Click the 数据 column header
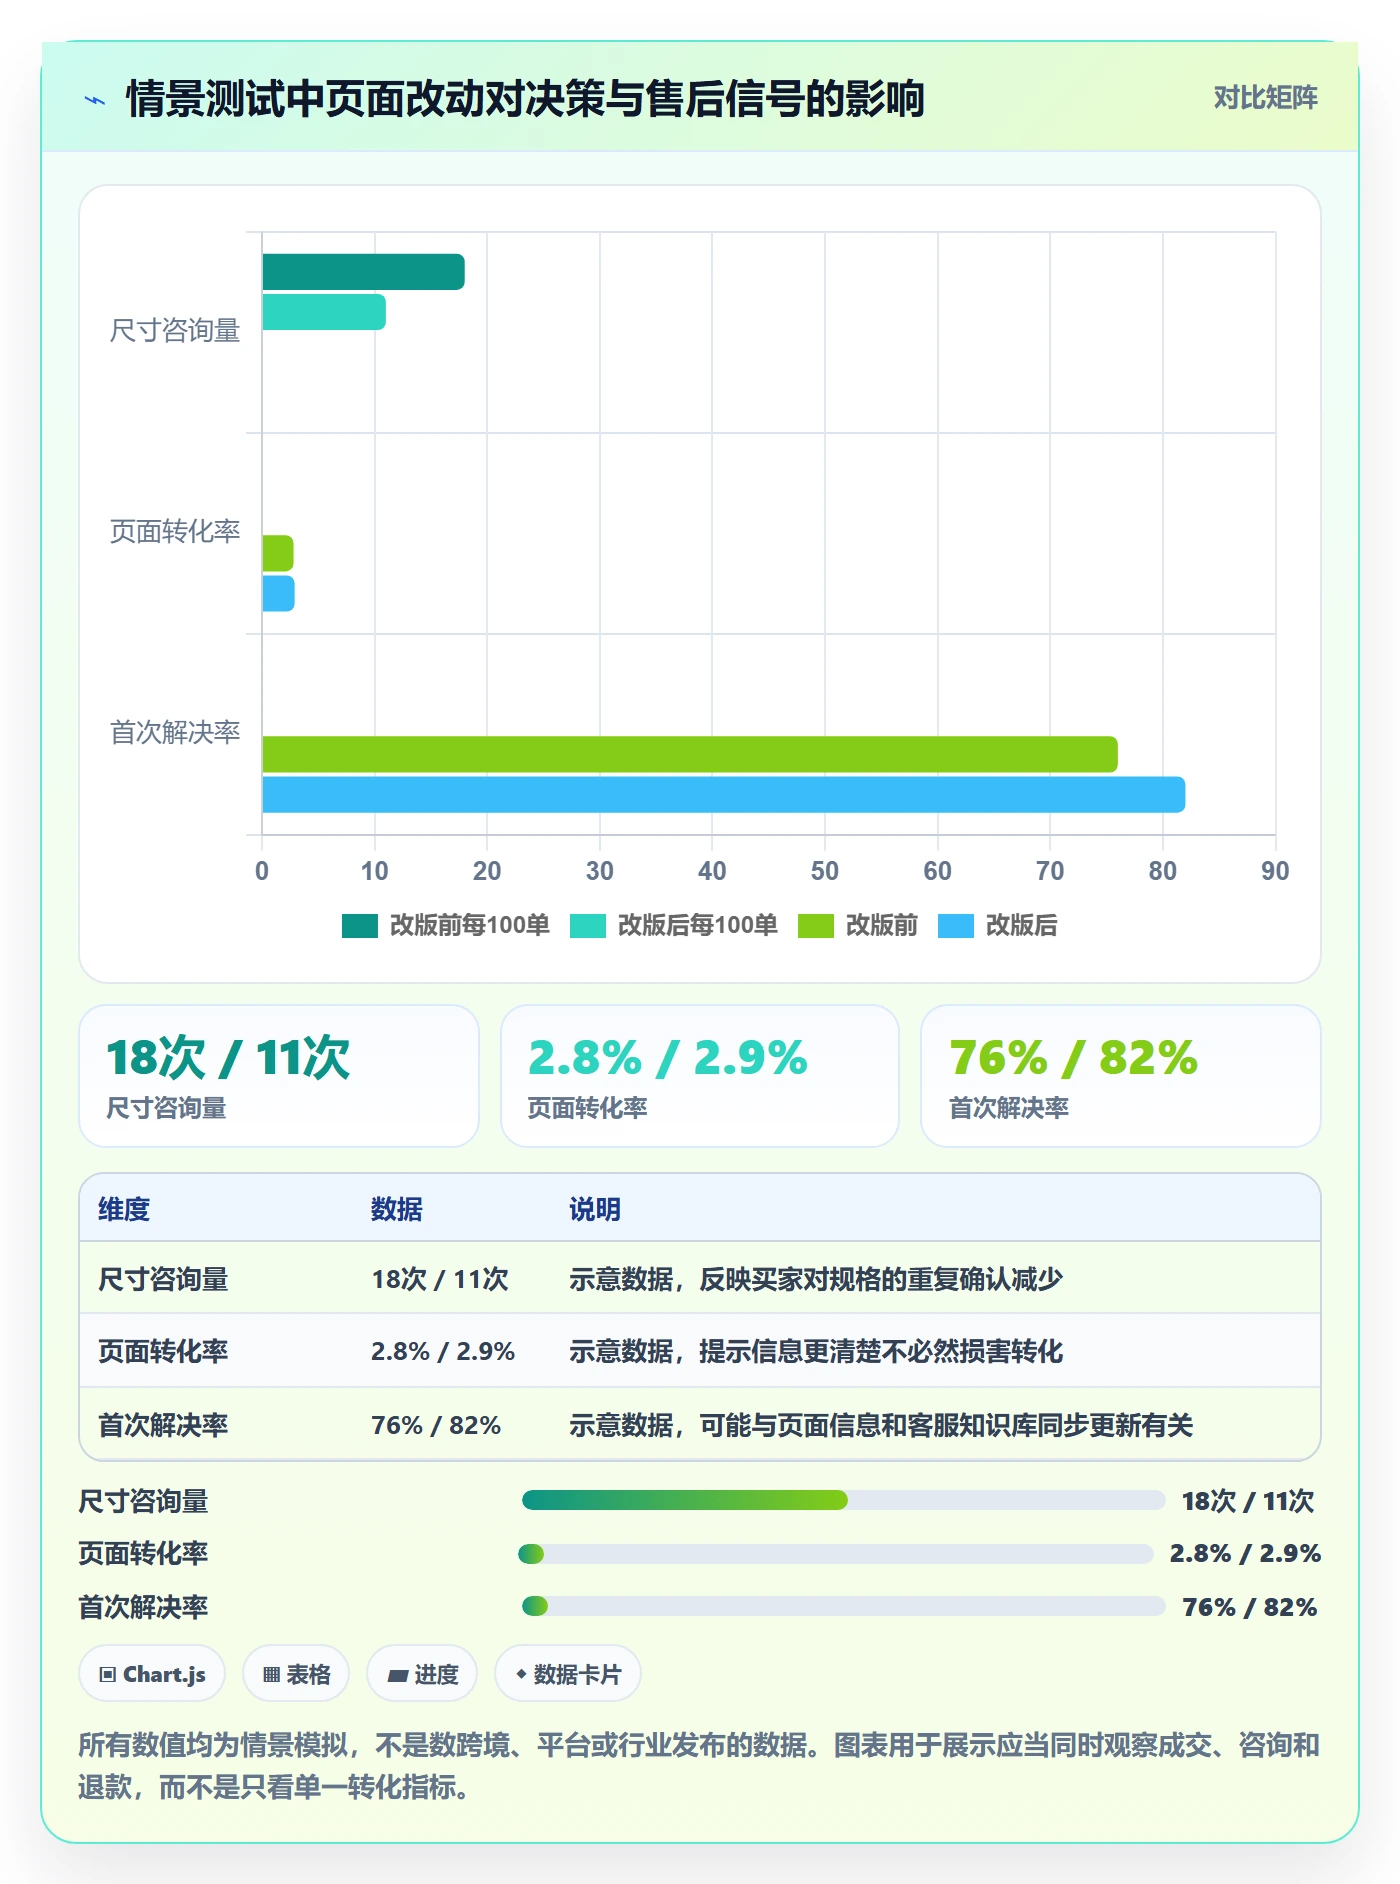1400x1884 pixels. (x=397, y=1209)
